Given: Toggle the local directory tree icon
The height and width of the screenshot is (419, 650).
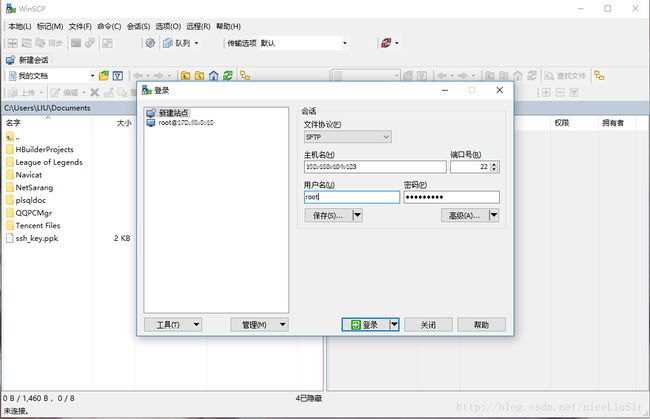Looking at the screenshot, I should click(x=245, y=75).
